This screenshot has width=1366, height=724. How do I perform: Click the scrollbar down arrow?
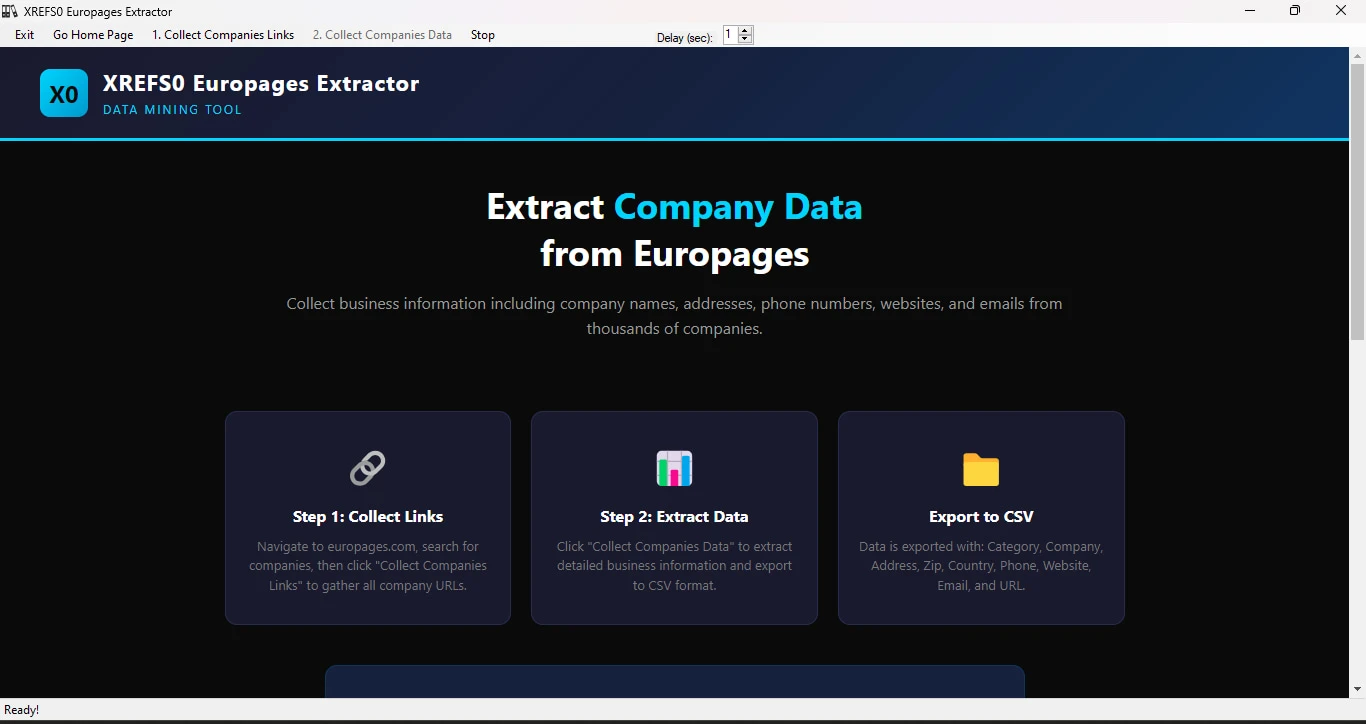coord(1357,689)
